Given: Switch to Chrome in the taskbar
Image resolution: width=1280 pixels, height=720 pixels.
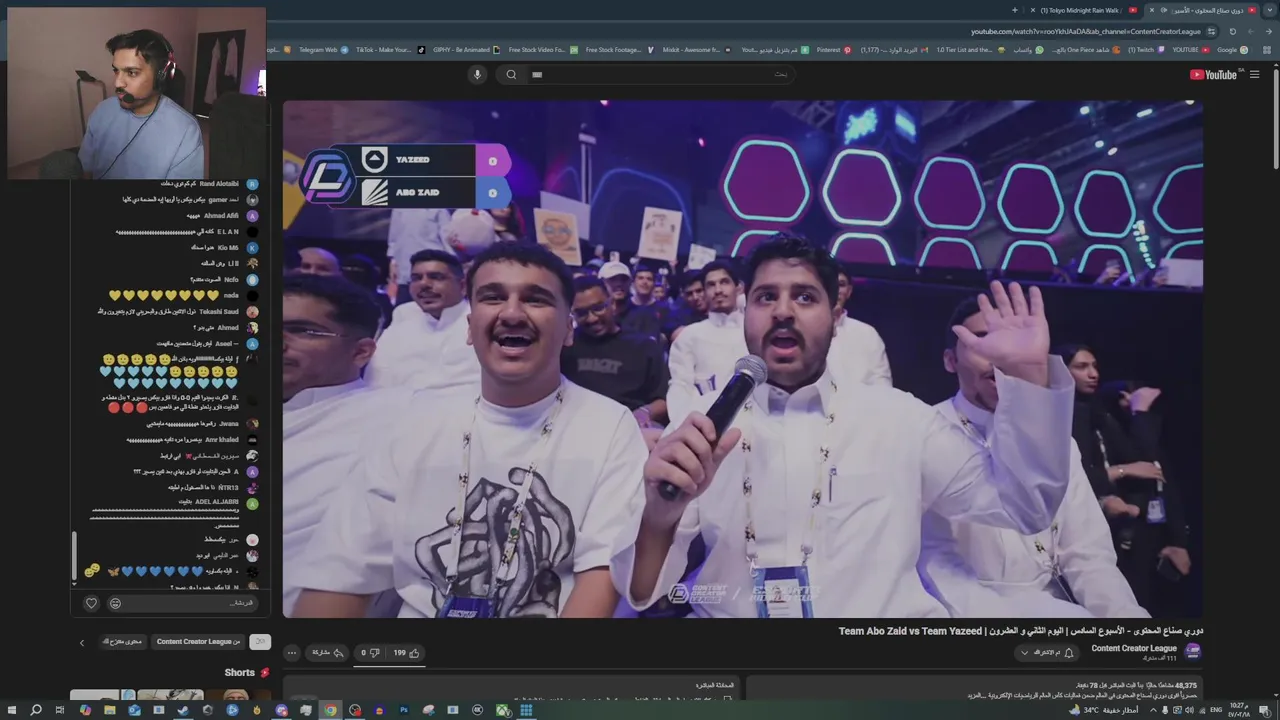Looking at the screenshot, I should (x=330, y=710).
